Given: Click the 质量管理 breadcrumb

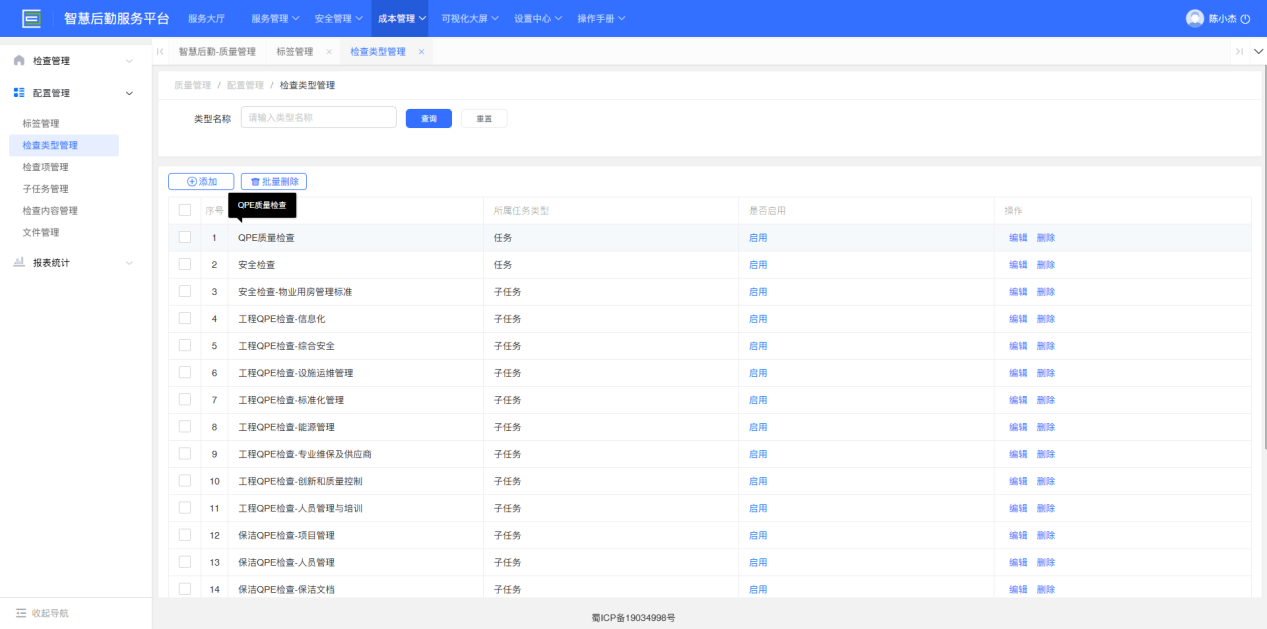Looking at the screenshot, I should coord(192,86).
